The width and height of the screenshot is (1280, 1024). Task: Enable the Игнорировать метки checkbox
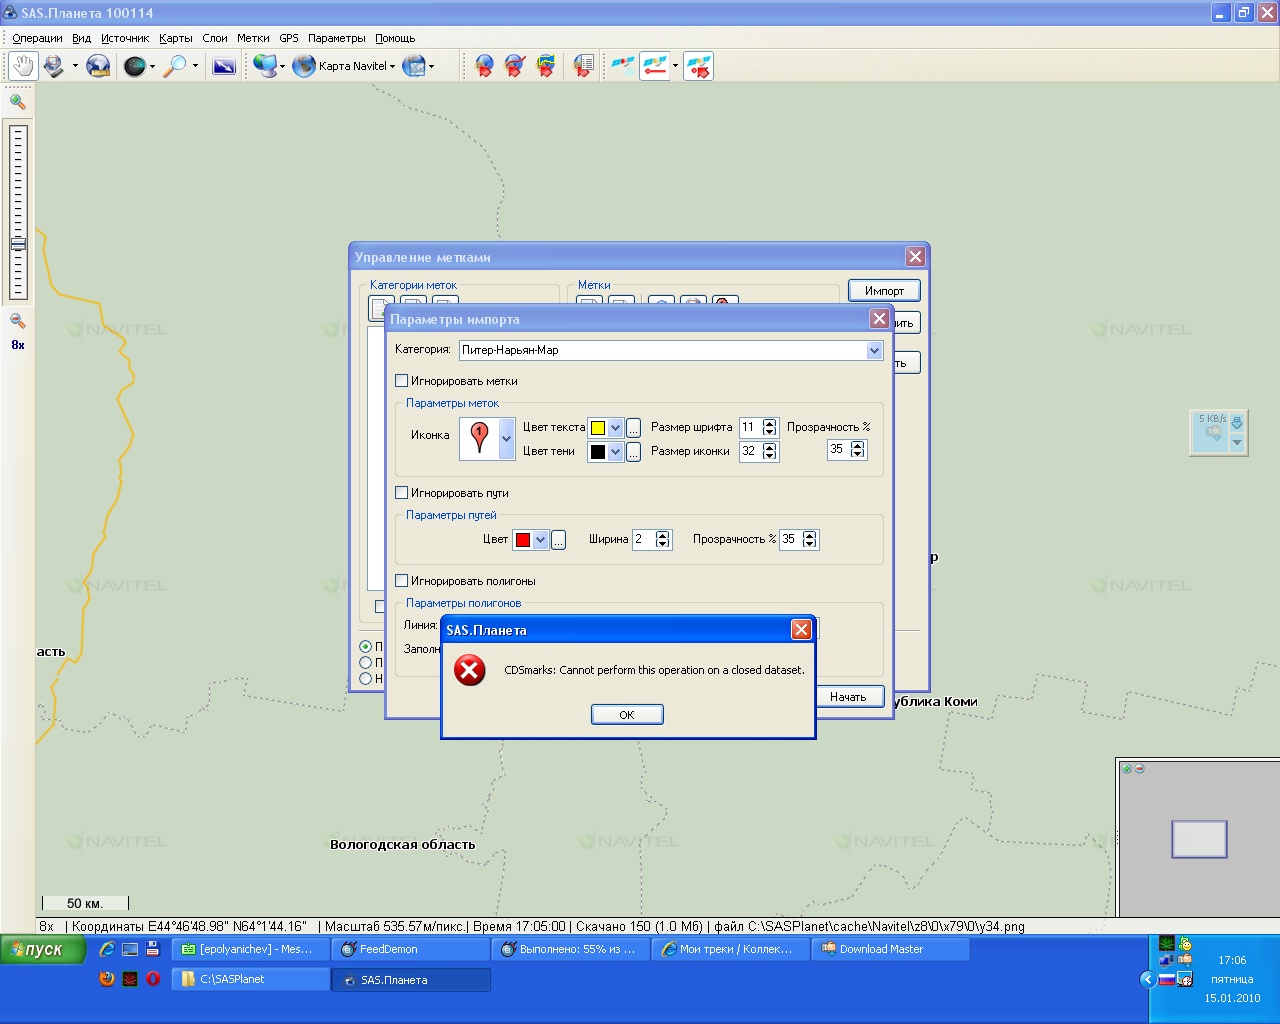click(402, 381)
